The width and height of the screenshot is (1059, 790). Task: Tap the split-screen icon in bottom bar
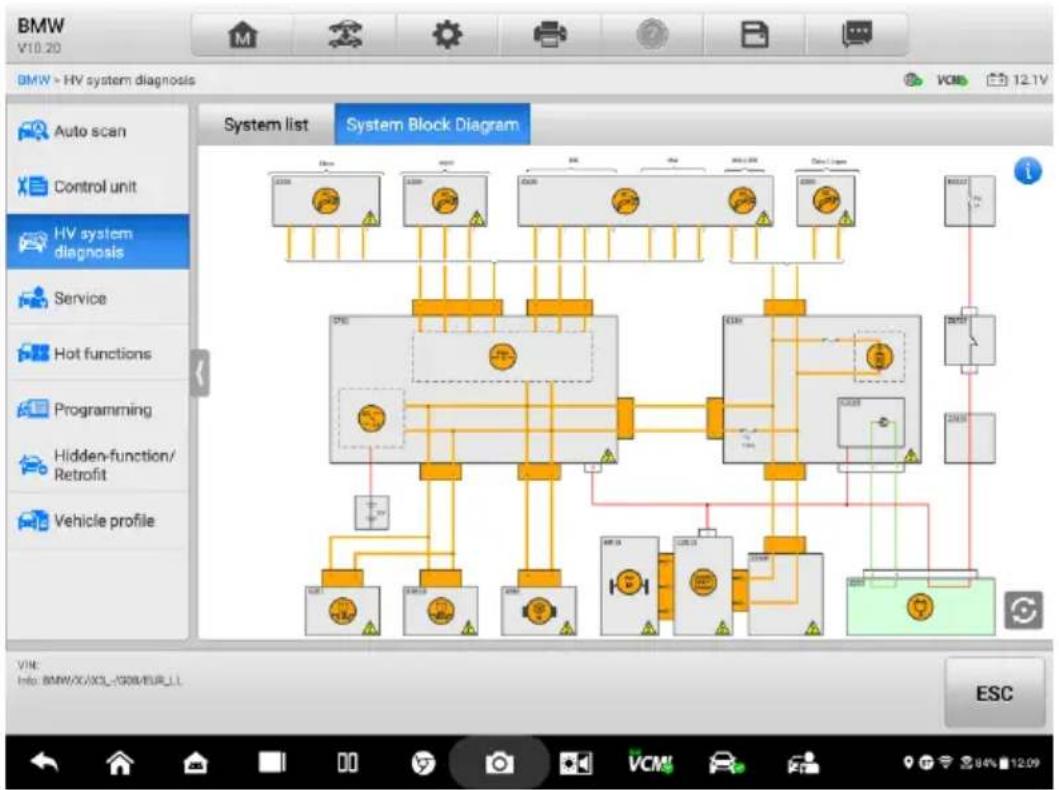[348, 763]
